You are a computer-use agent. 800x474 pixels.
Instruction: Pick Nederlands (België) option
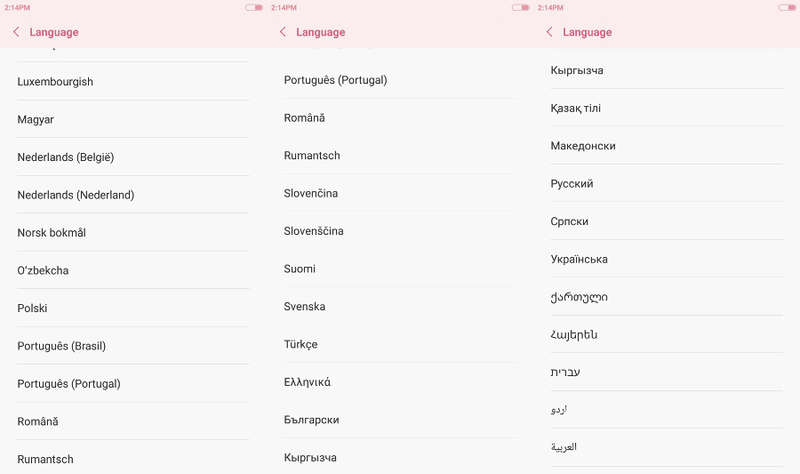coord(133,157)
